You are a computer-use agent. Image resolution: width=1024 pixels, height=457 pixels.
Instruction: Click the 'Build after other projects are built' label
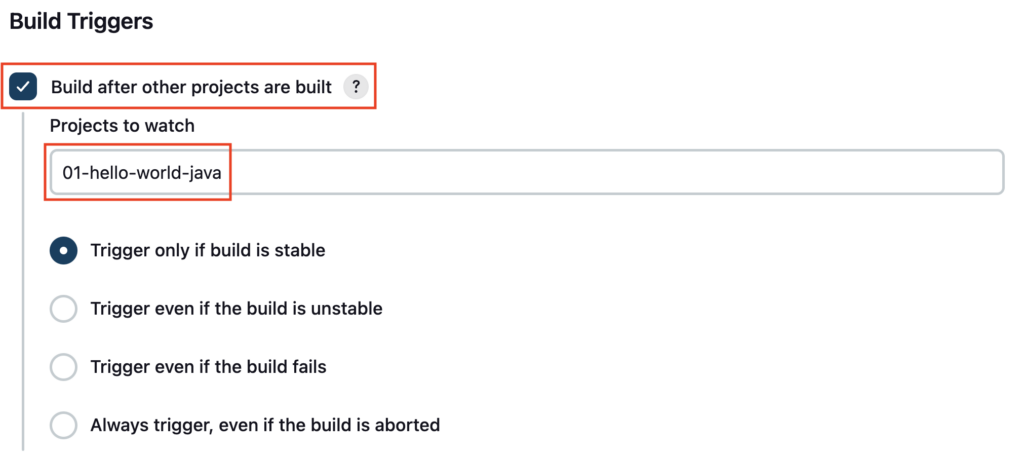tap(191, 87)
